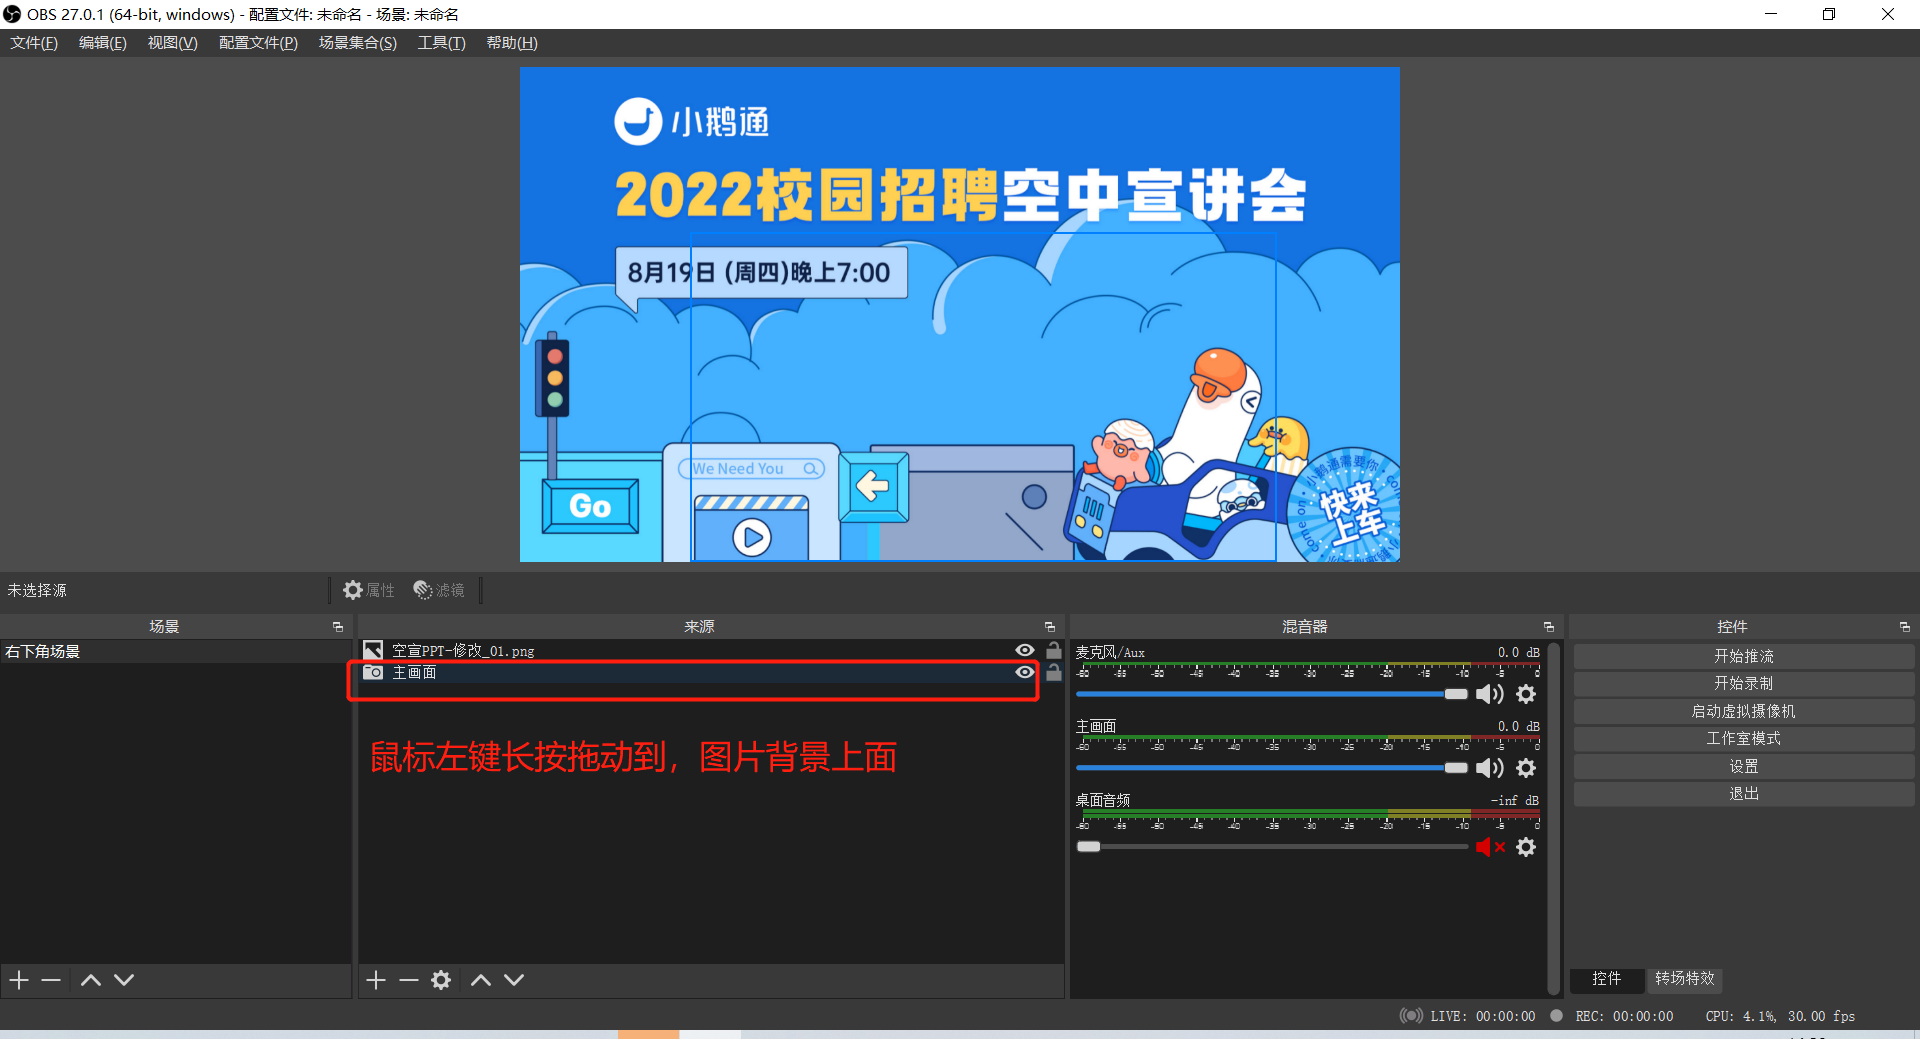Move scene down in scenes panel
Image resolution: width=1920 pixels, height=1039 pixels.
pyautogui.click(x=124, y=980)
